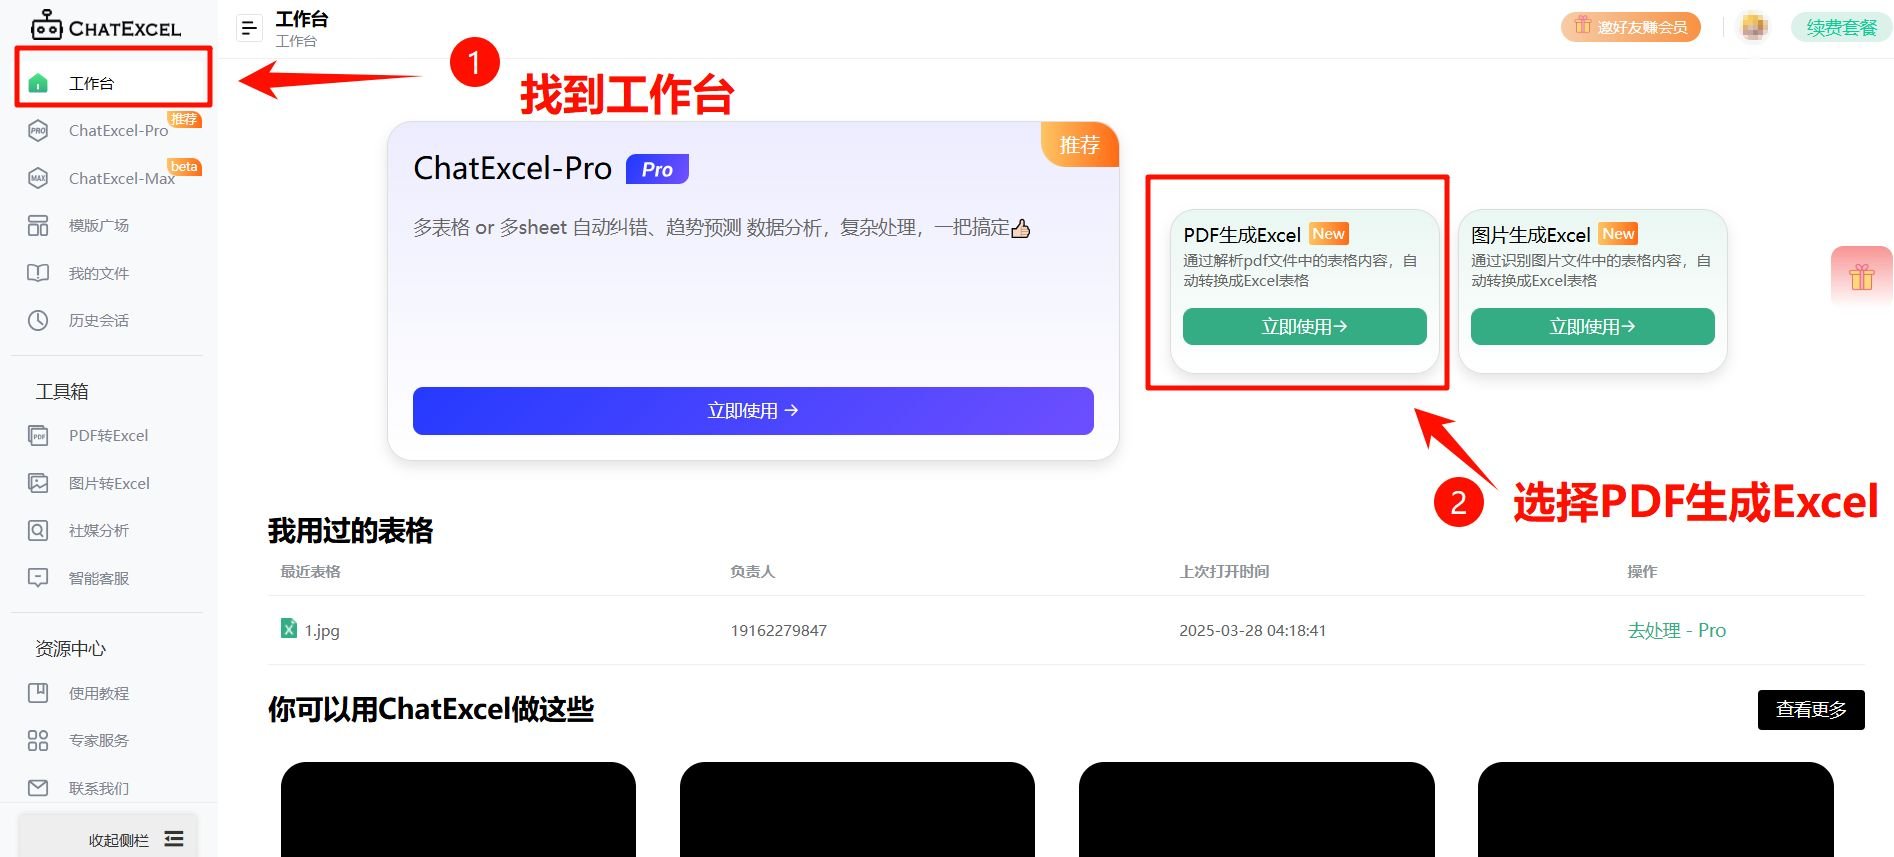Click the PRO hexagon icon for ChatExcel-Pro
Viewport: 1894px width, 857px height.
point(38,131)
